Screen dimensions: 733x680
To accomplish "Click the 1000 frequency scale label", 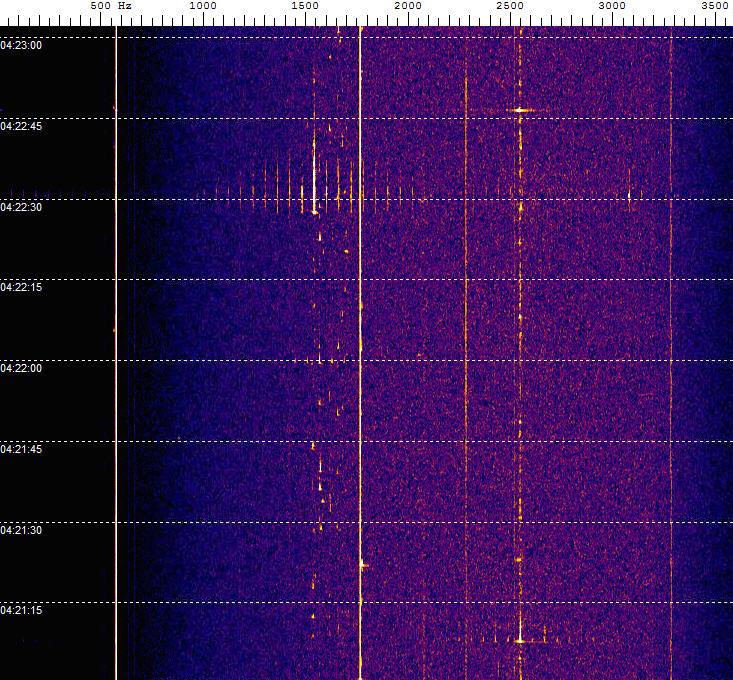I will 203,6.
